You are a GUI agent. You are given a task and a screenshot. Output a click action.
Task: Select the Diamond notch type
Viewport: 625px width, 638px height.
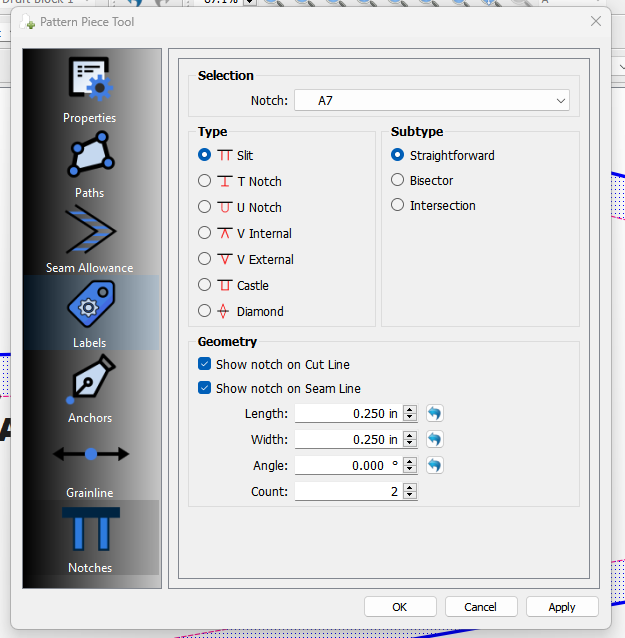241,311
